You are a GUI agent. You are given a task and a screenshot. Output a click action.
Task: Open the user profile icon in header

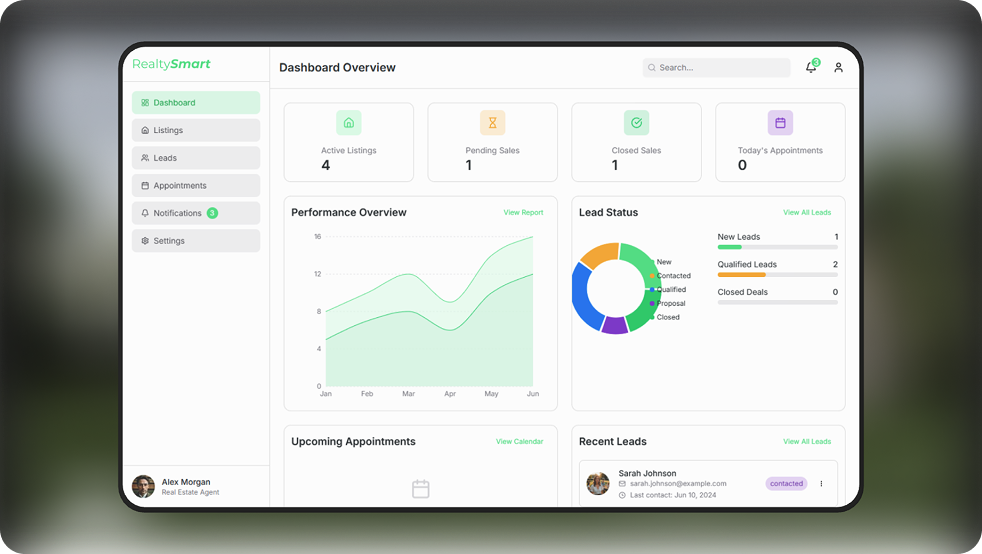coord(839,68)
